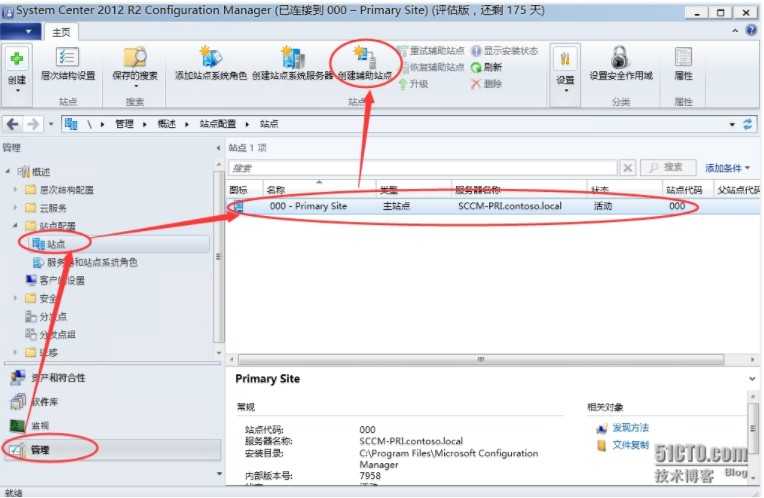Collapse the Primary Site details pane

pyautogui.click(x=752, y=379)
